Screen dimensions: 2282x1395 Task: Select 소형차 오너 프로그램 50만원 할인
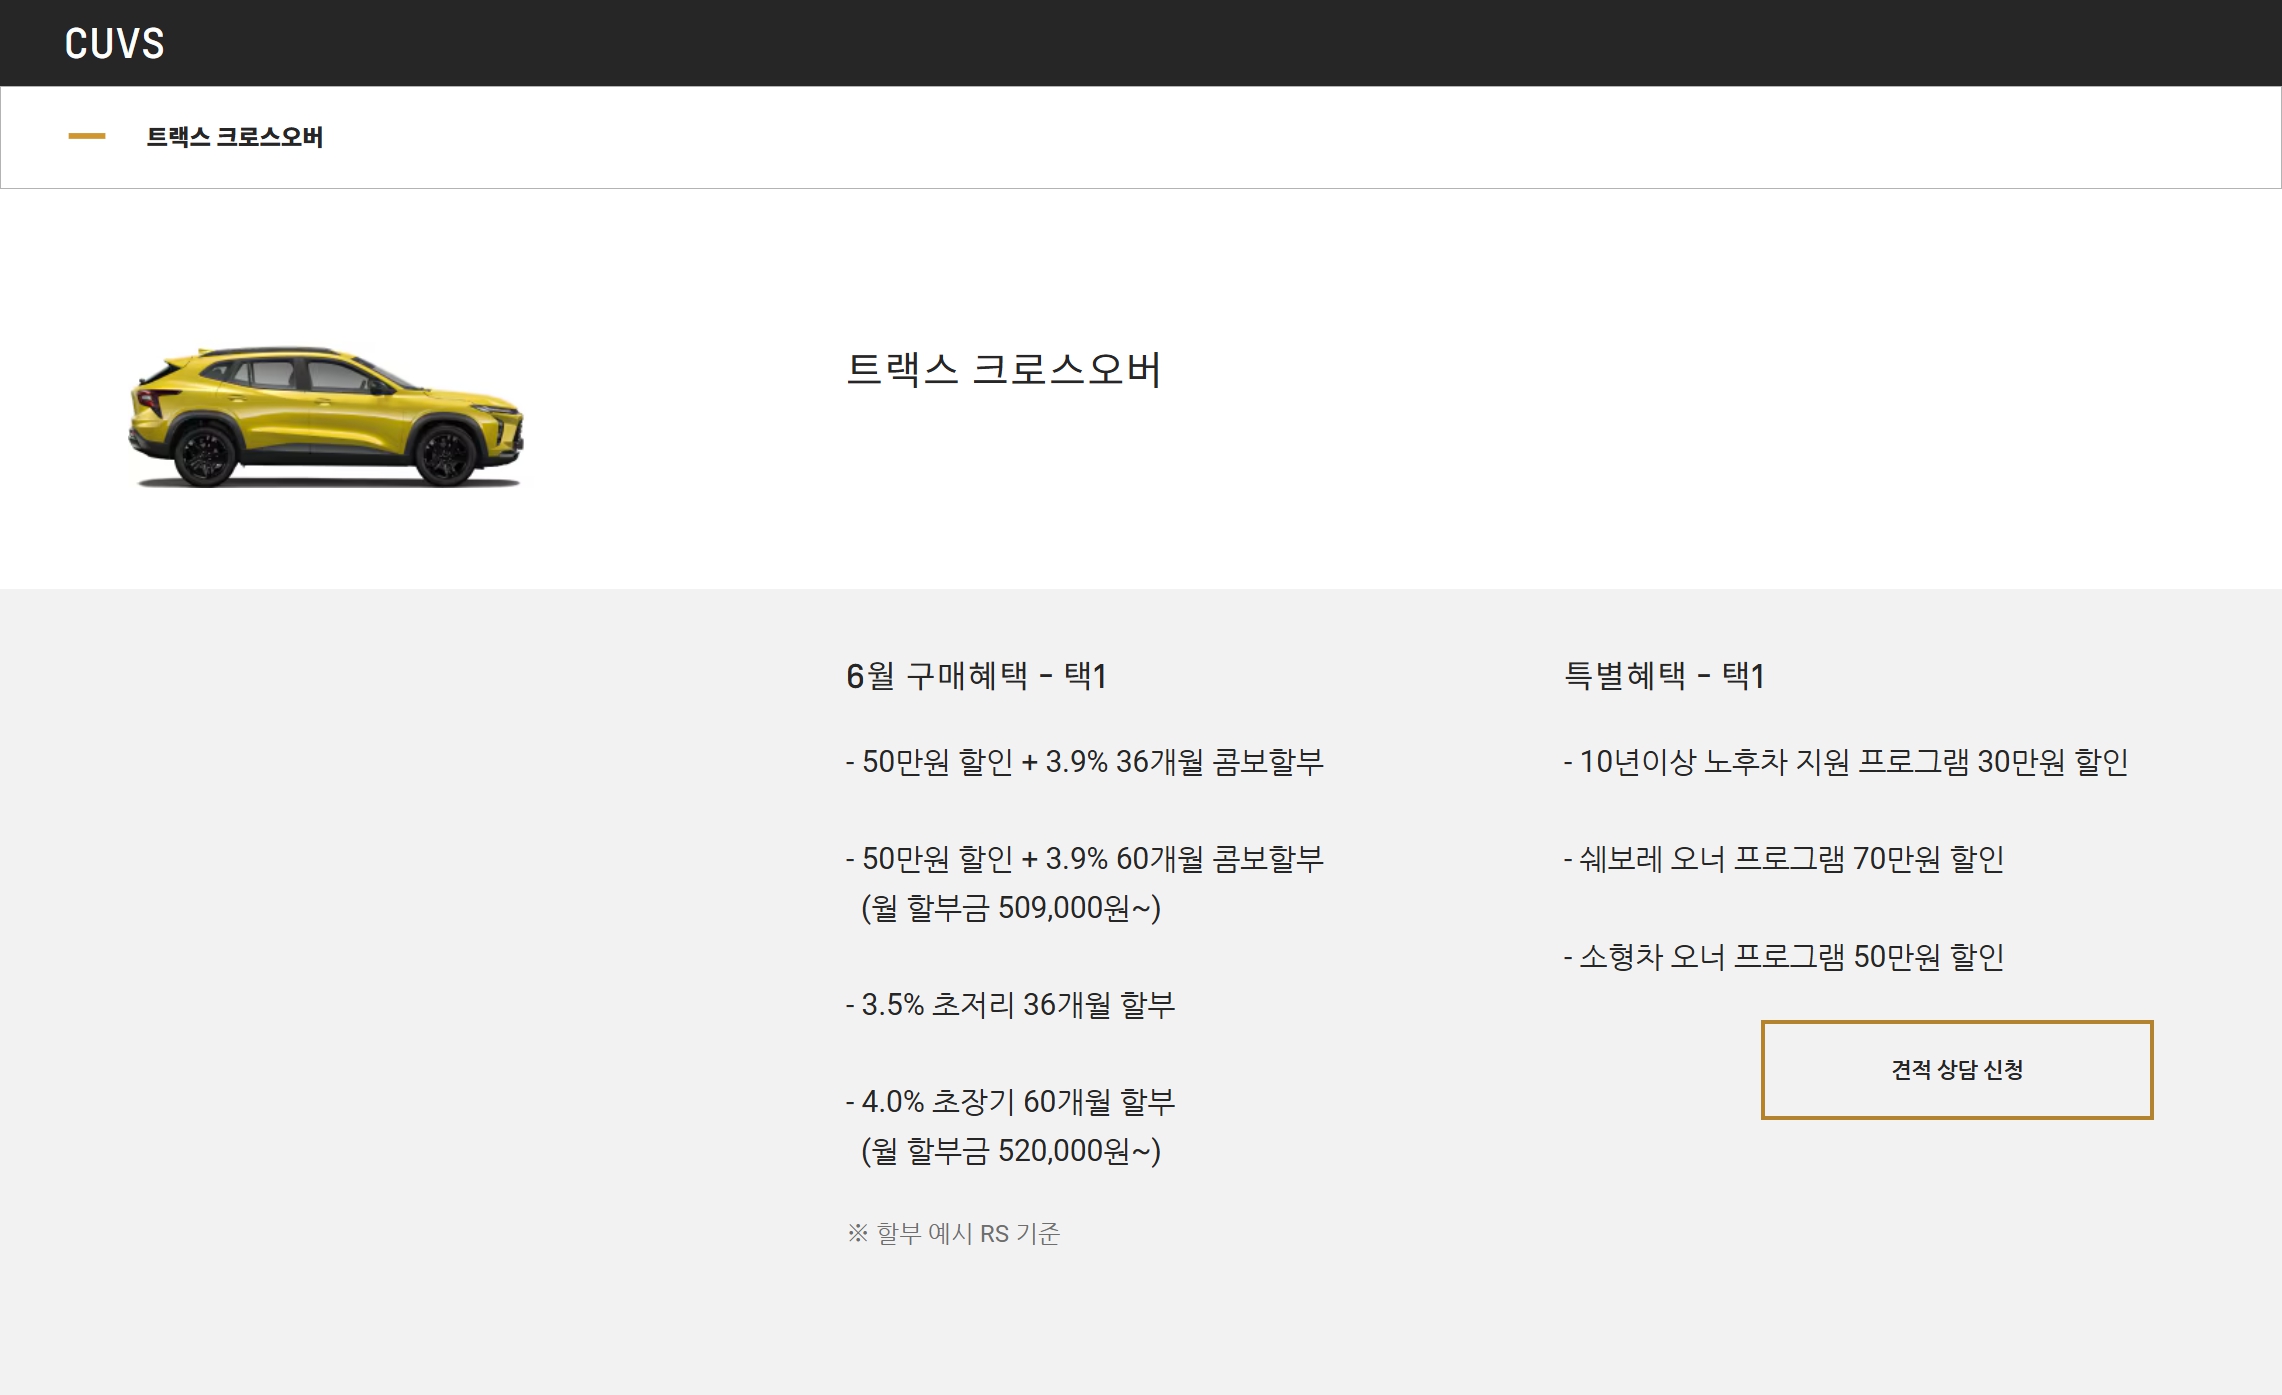[1784, 957]
